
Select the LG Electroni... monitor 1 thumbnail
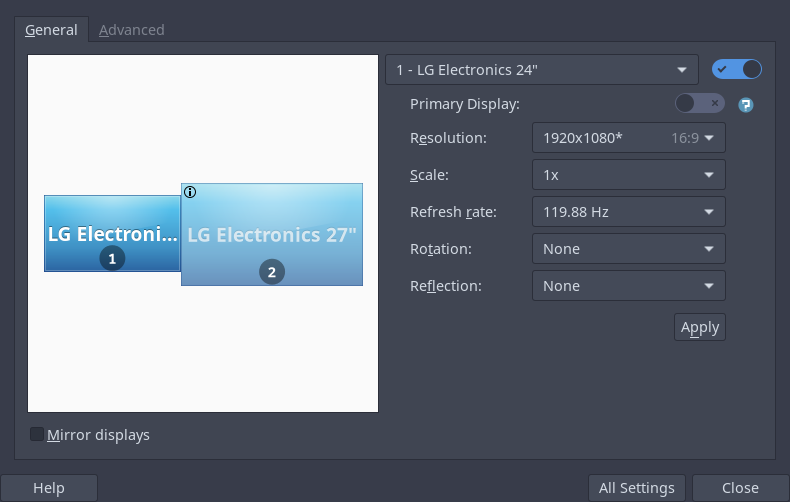[112, 233]
